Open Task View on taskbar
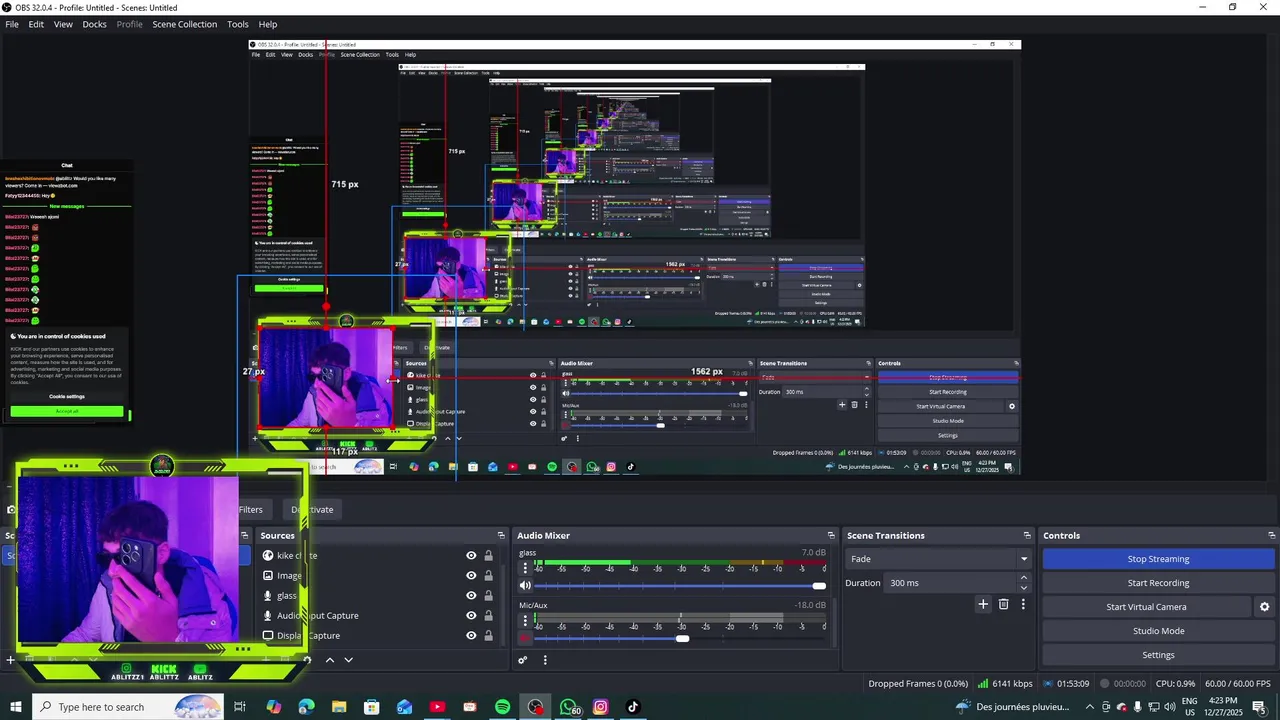1280x720 pixels. [x=240, y=707]
